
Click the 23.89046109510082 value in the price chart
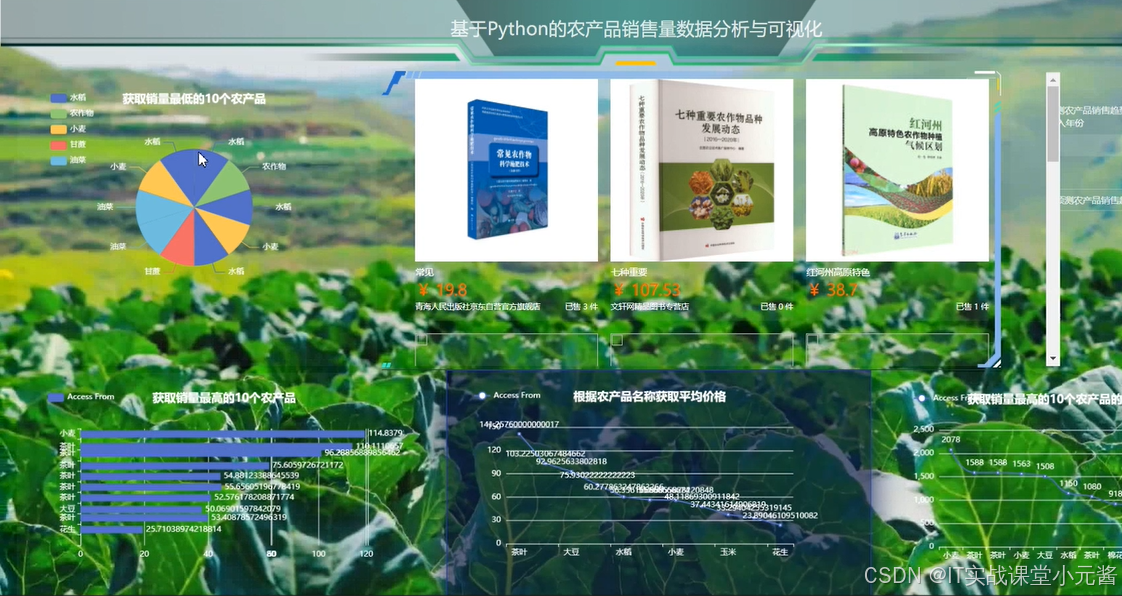(x=780, y=515)
